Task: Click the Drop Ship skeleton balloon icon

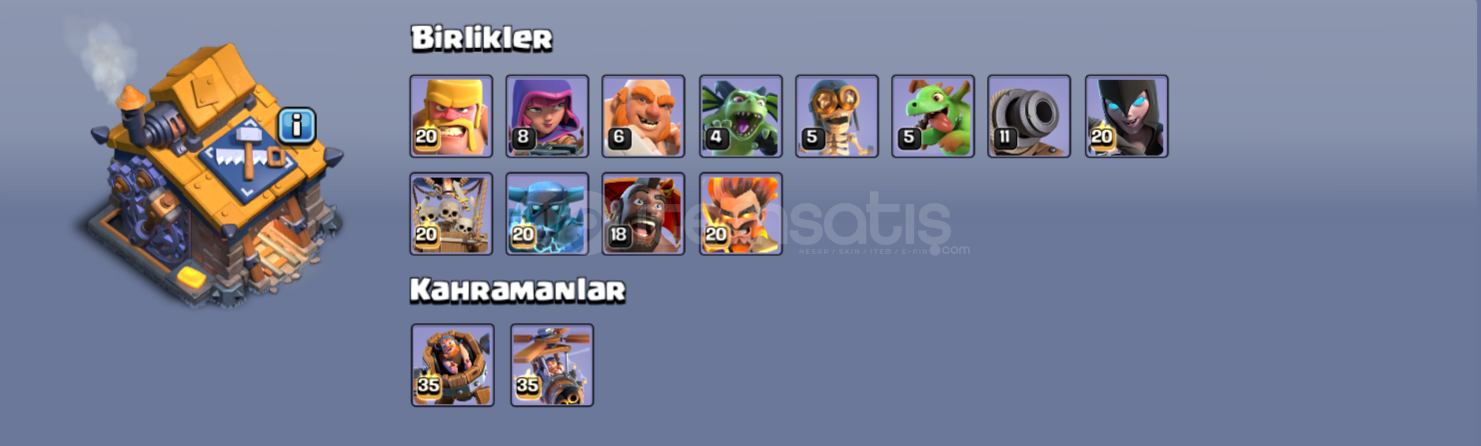Action: tap(451, 213)
